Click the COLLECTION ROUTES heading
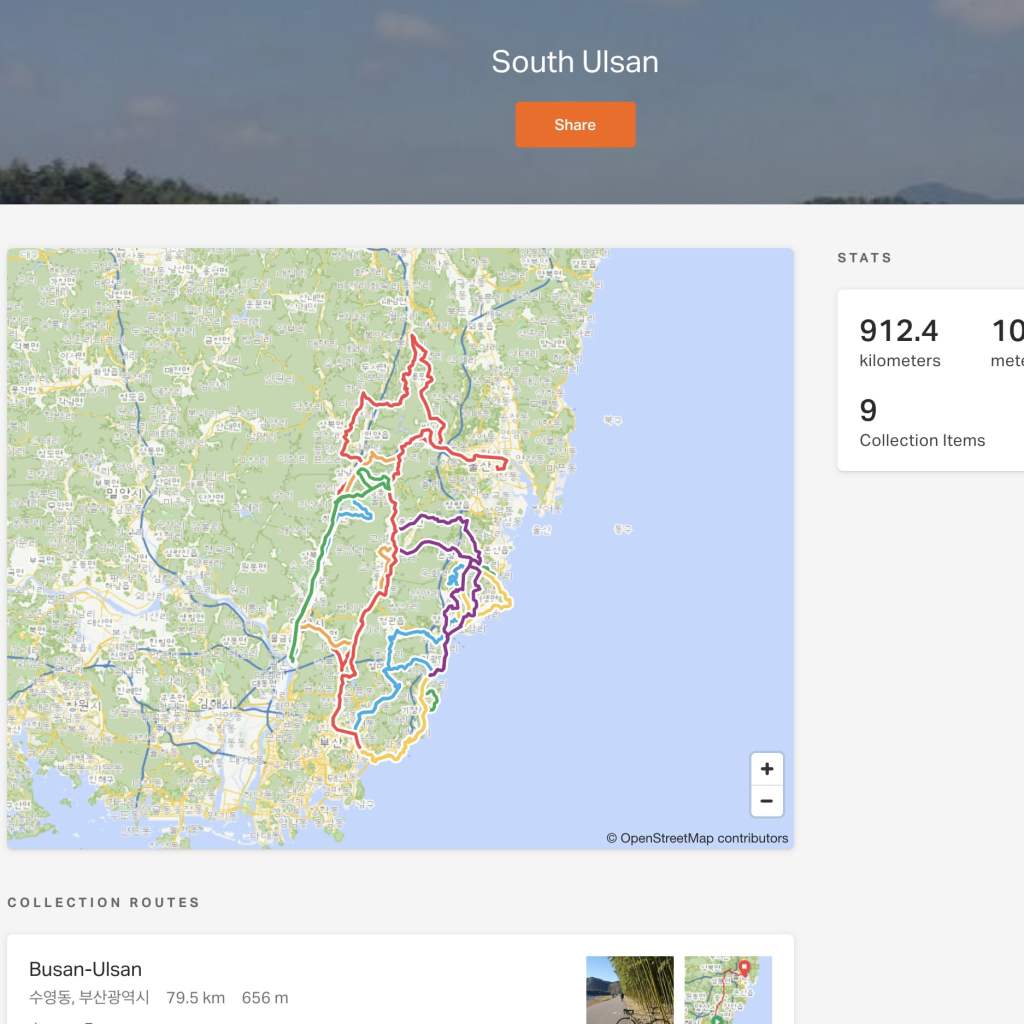The width and height of the screenshot is (1024, 1024). (104, 902)
